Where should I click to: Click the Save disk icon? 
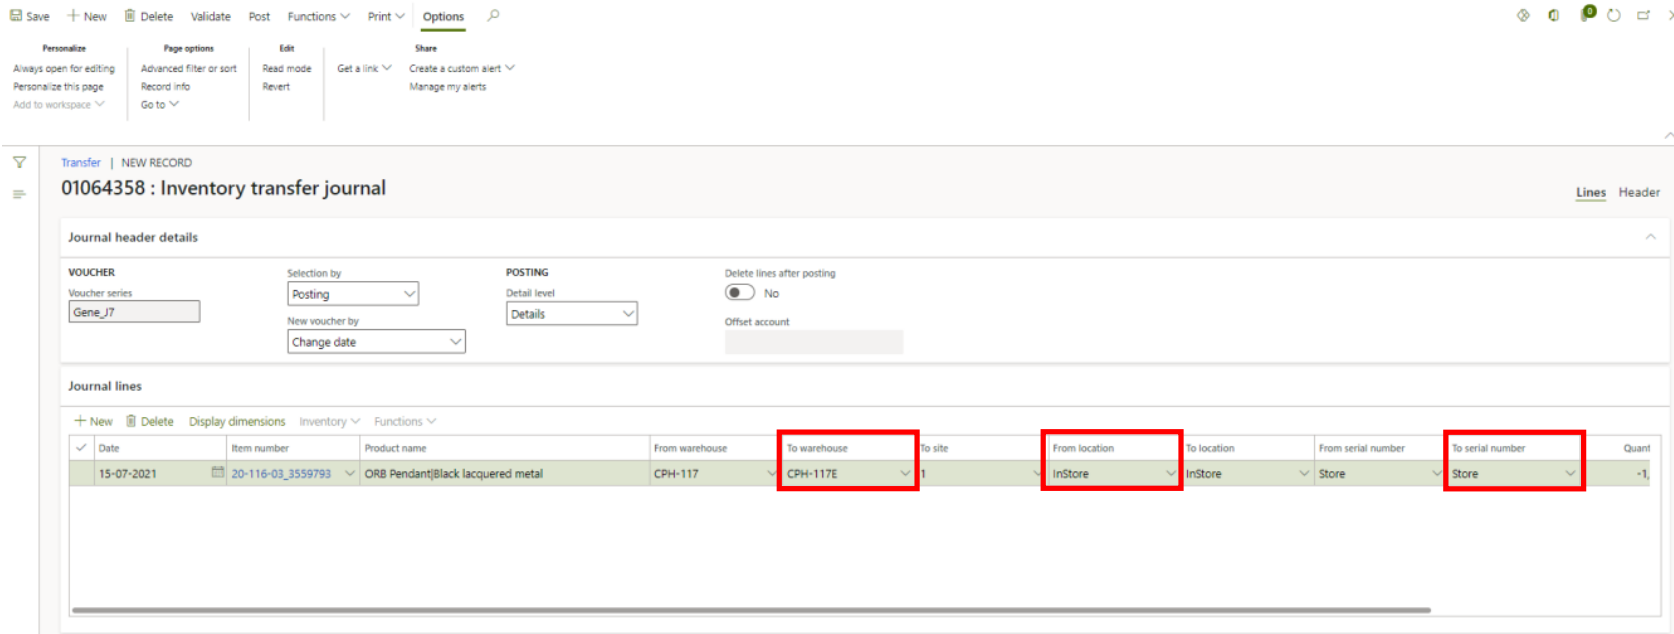[16, 16]
